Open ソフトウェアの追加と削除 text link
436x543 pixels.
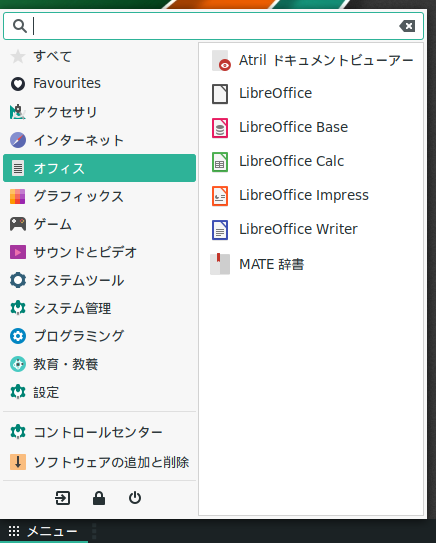pyautogui.click(x=111, y=462)
